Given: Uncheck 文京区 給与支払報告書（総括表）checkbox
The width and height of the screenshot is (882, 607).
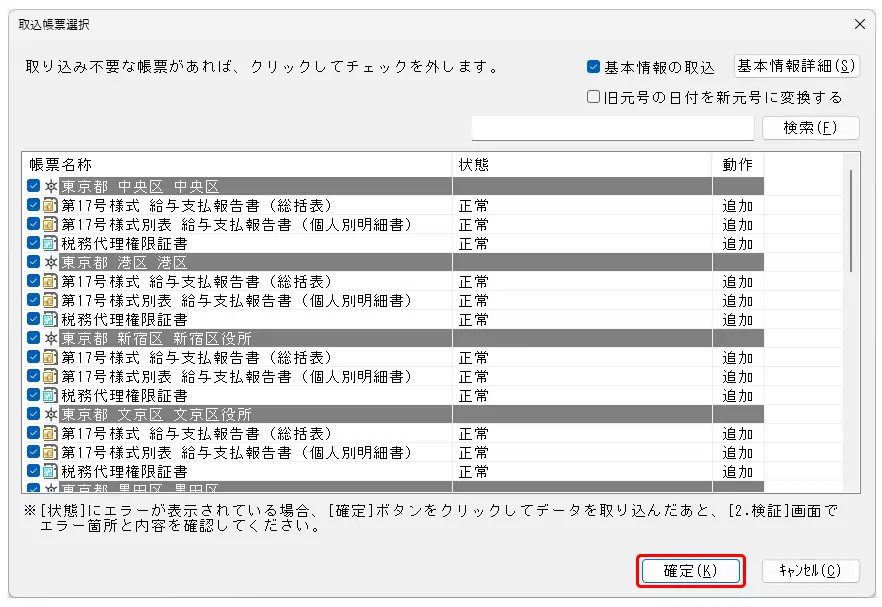Looking at the screenshot, I should (x=34, y=434).
